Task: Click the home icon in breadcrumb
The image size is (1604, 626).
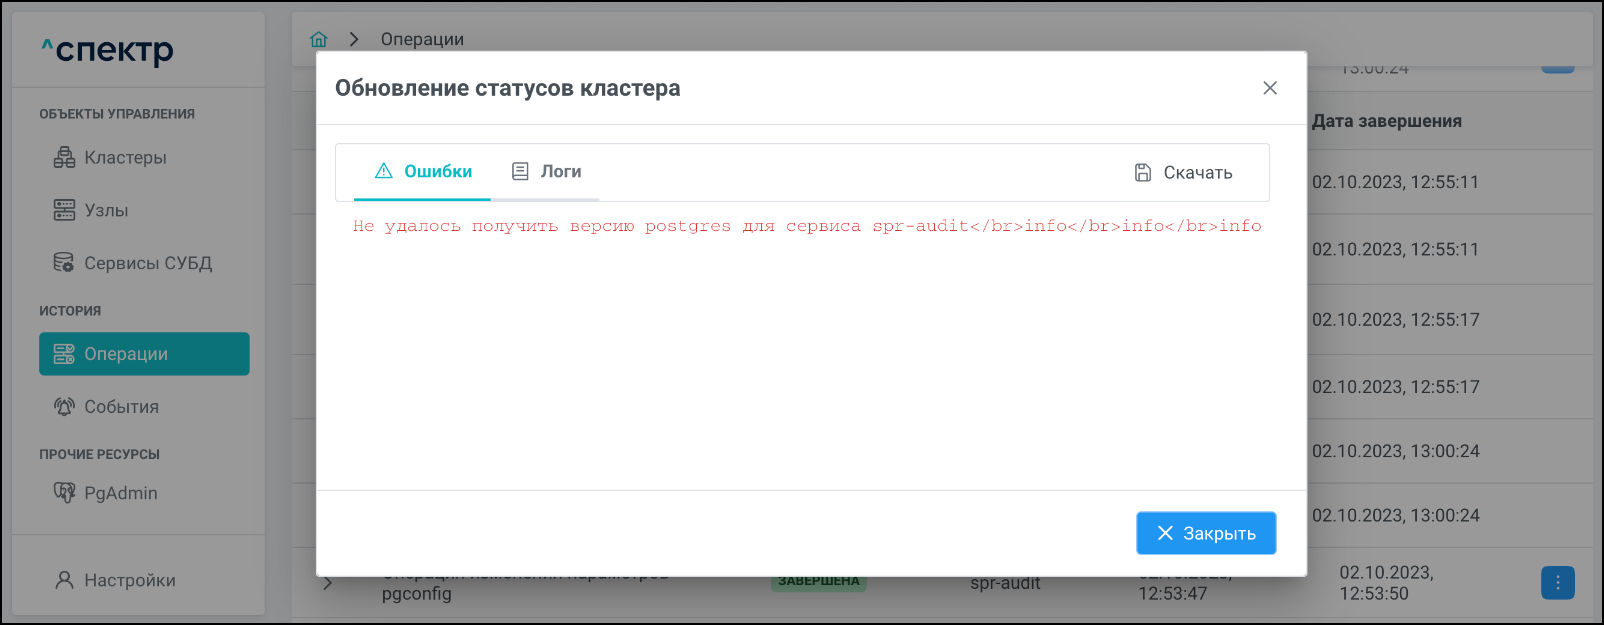Action: pos(319,39)
